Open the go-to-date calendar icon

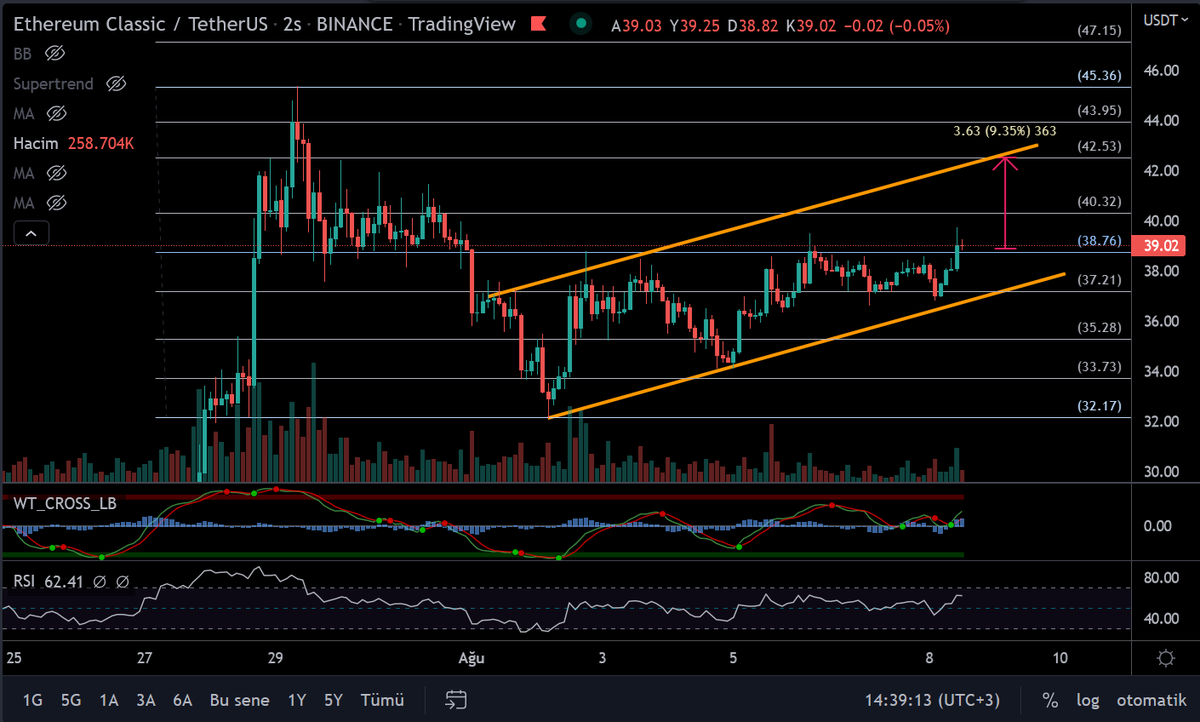[x=456, y=699]
